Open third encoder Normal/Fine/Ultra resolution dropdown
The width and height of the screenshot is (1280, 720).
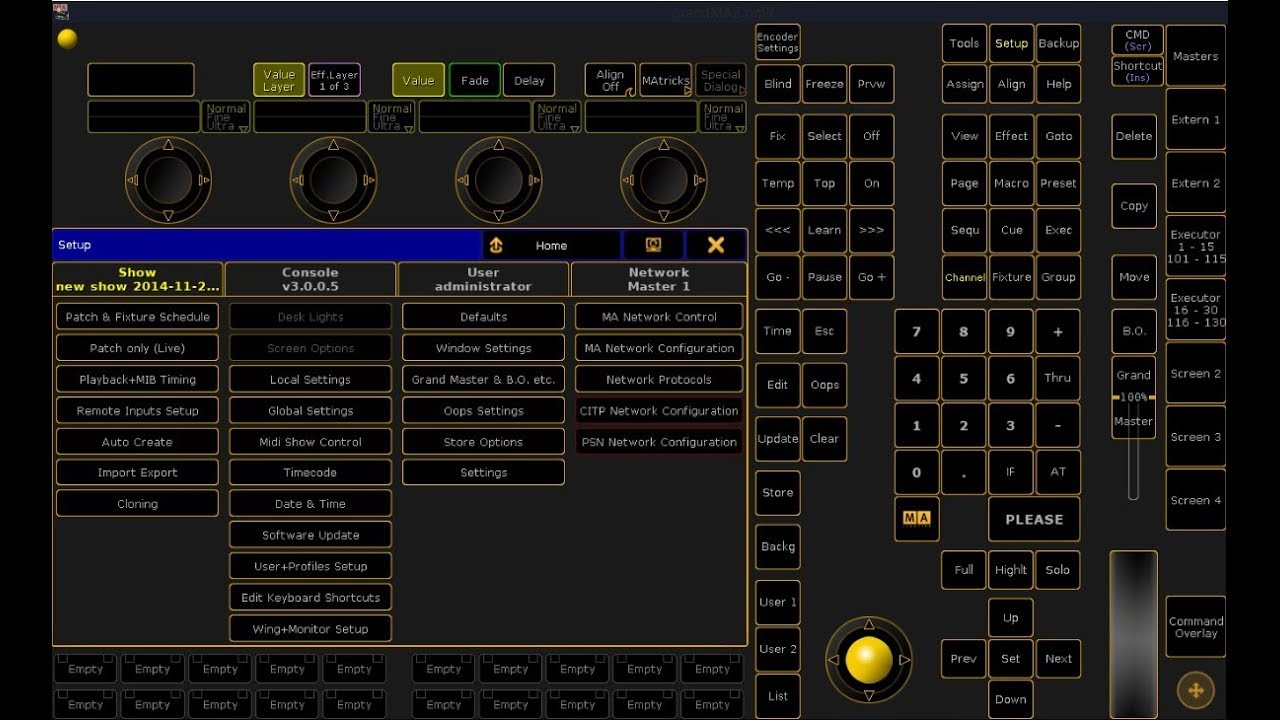[x=557, y=117]
